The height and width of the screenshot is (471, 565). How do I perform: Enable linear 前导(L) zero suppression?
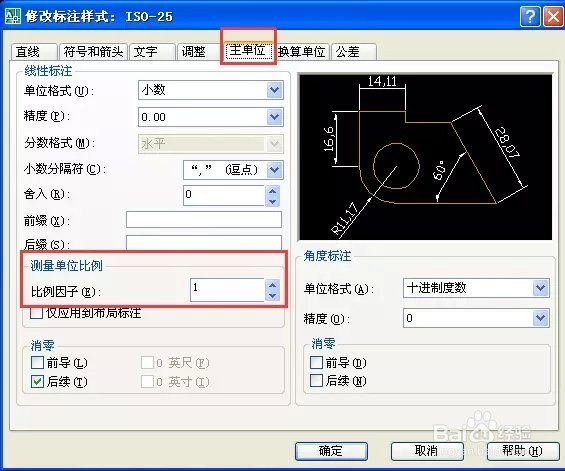coord(37,363)
